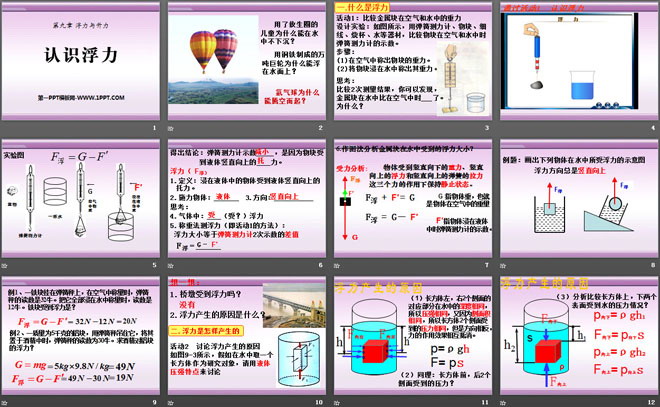Click the animation star icon under slide 12
The image size is (660, 407).
point(503,403)
